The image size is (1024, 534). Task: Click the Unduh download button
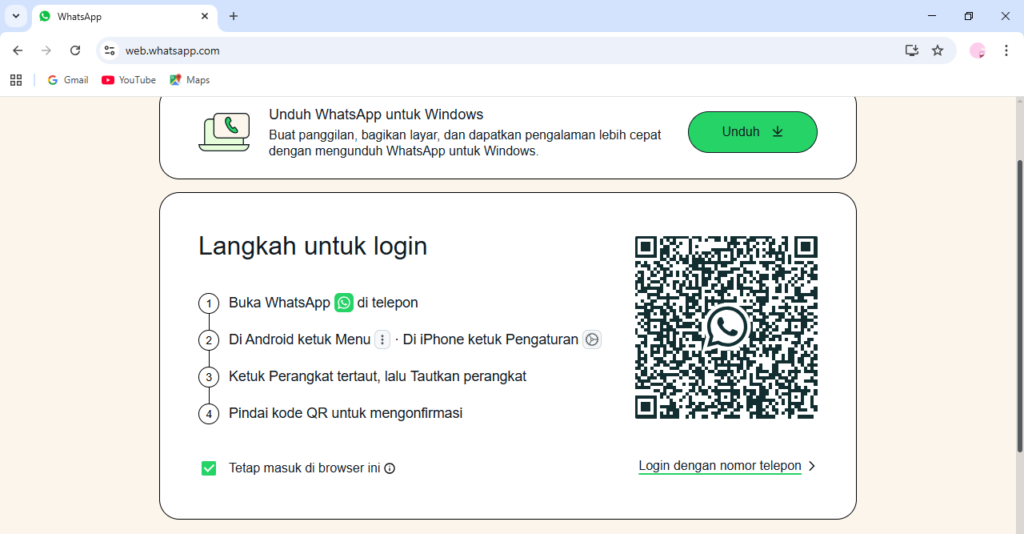[x=752, y=132]
